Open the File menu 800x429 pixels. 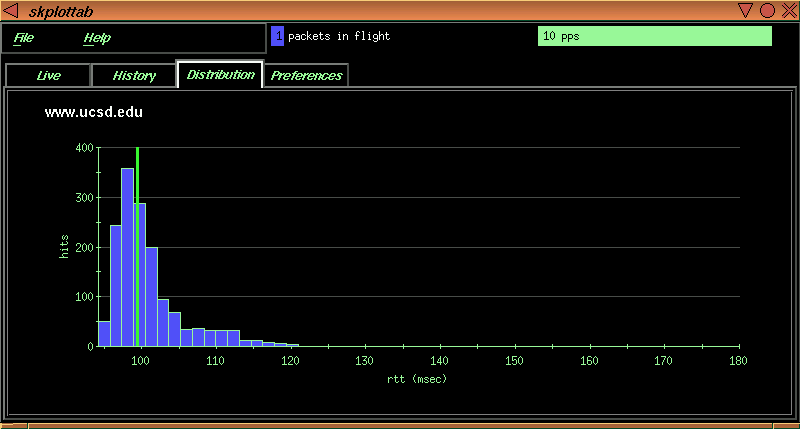click(x=23, y=38)
